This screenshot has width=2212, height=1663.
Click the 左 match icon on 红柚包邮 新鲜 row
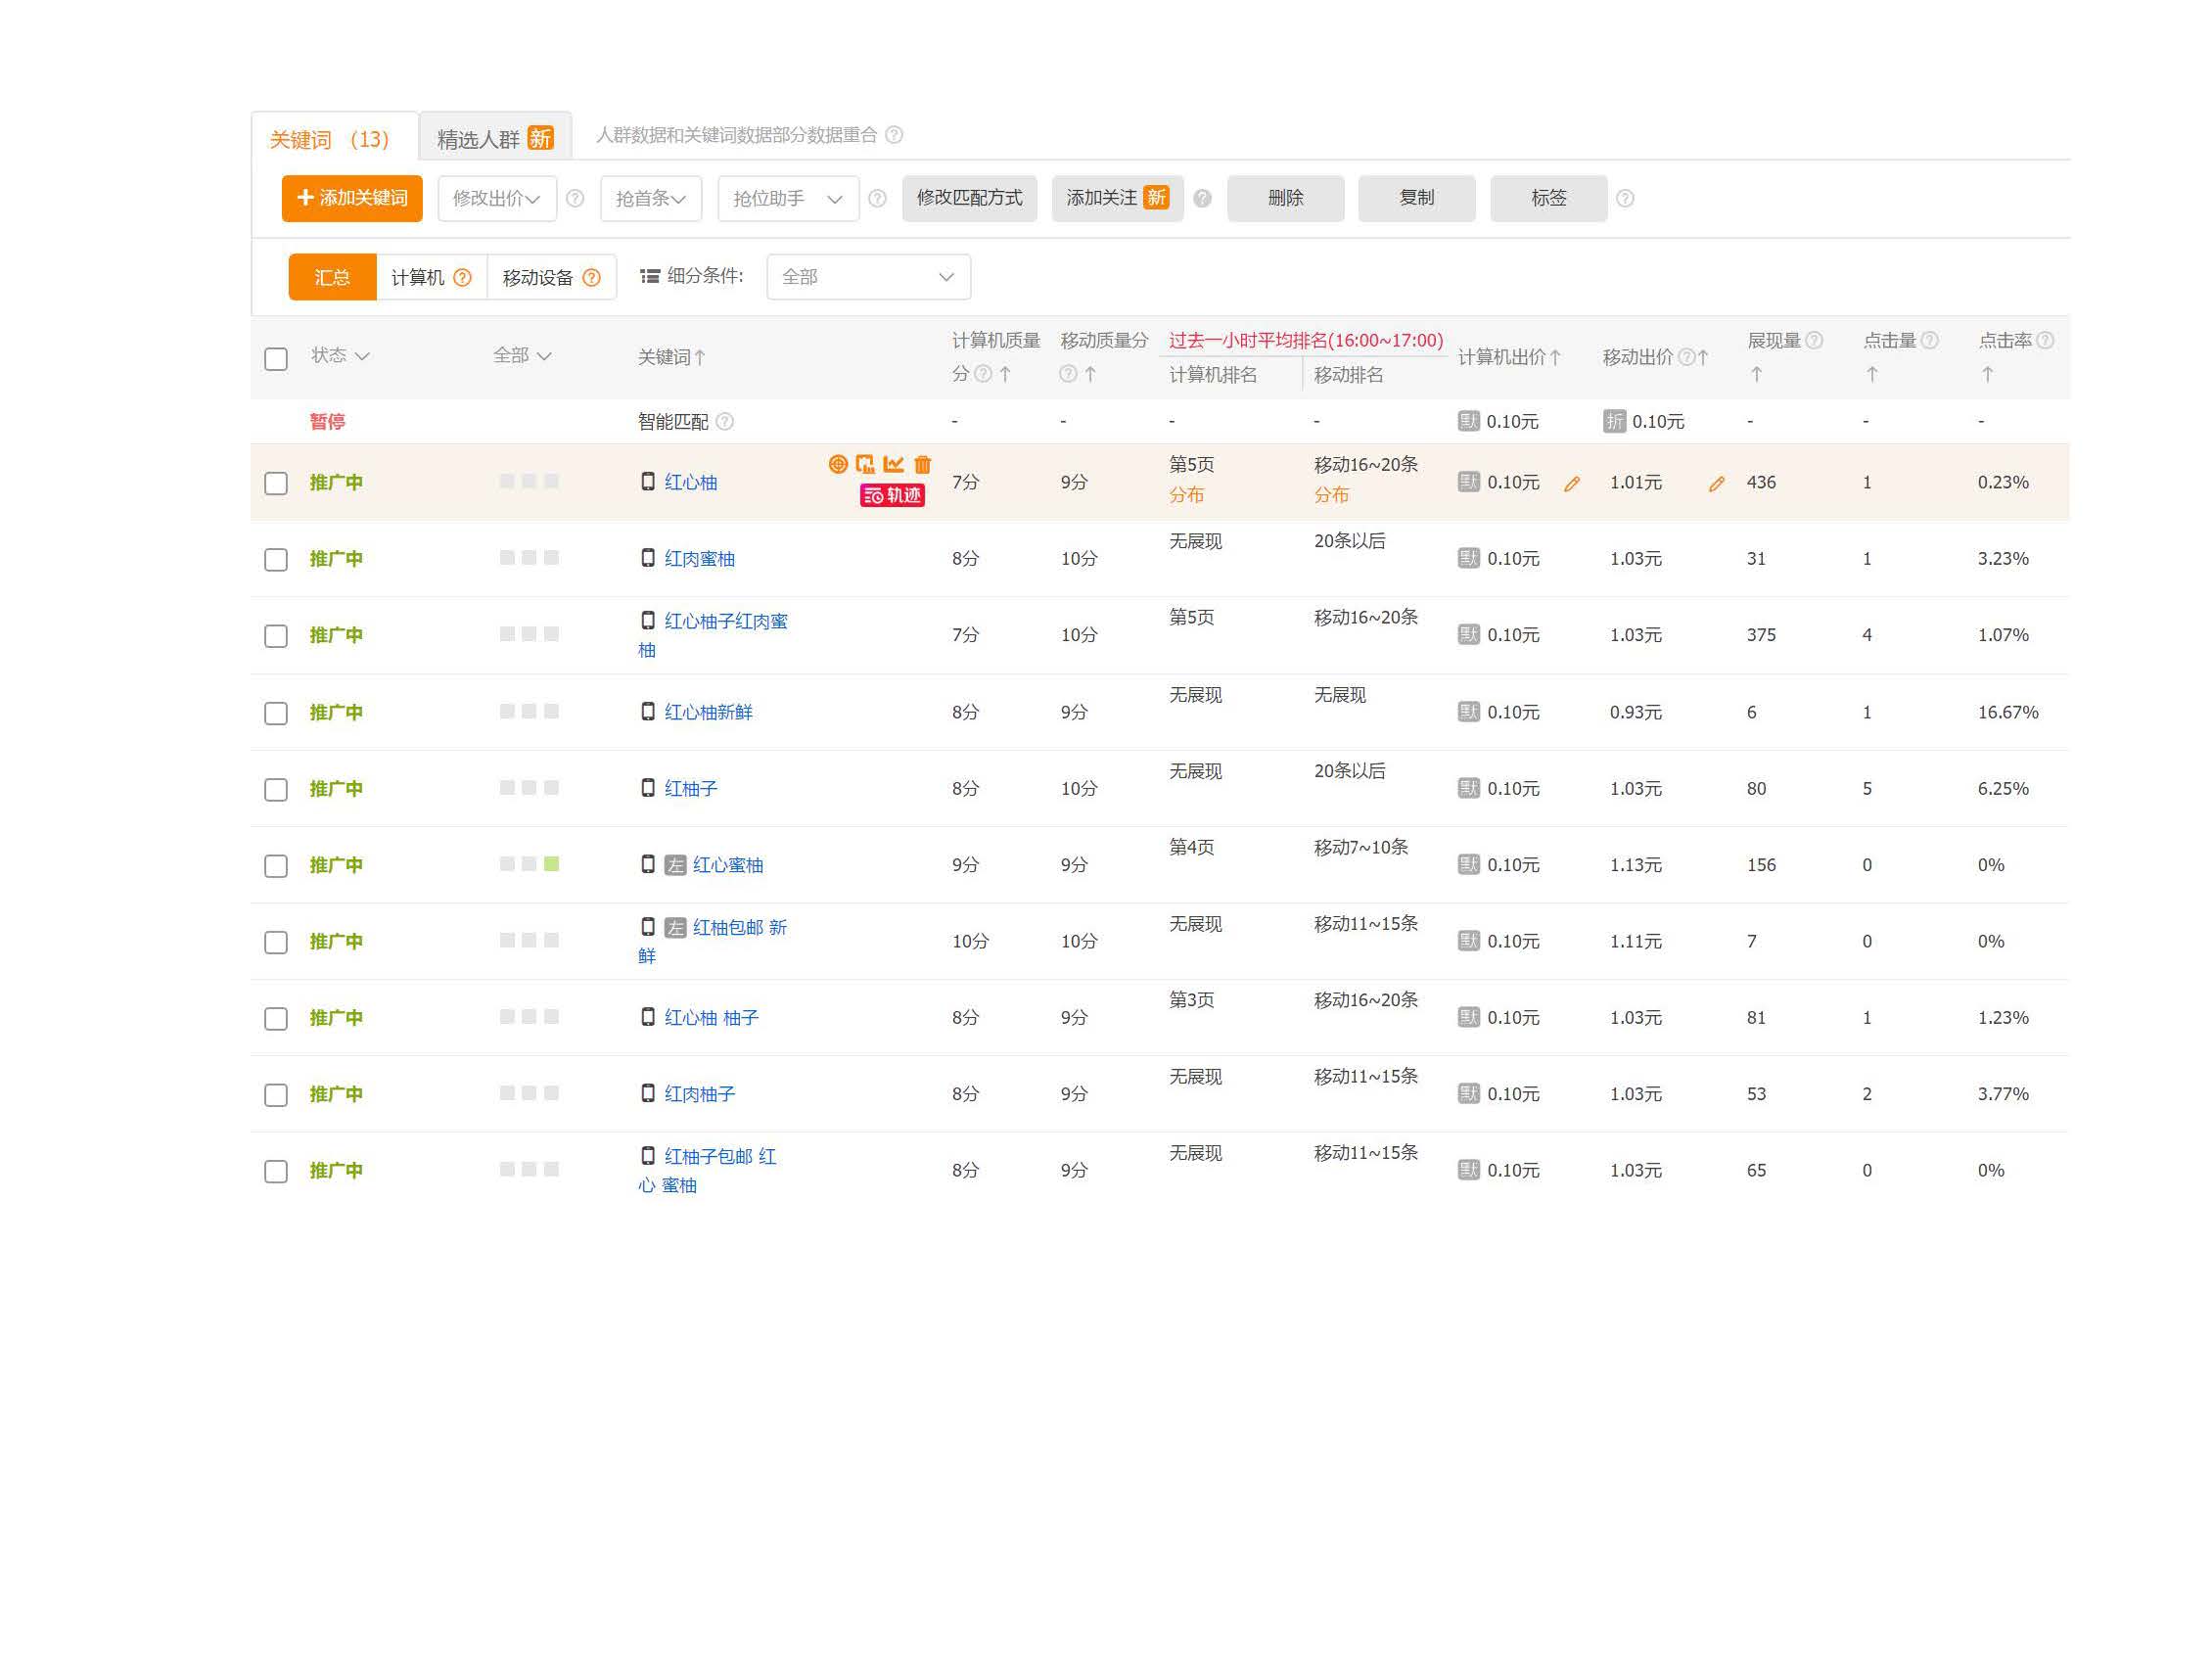point(676,928)
